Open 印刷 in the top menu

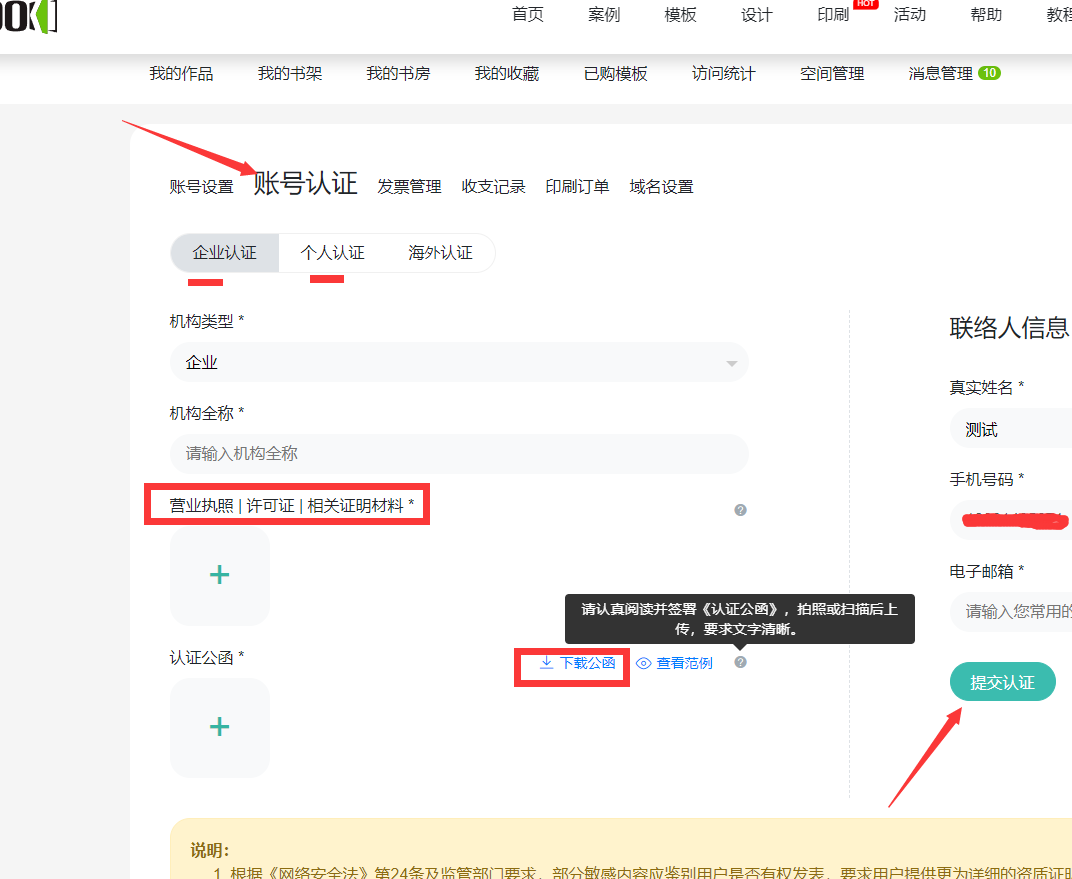[833, 15]
